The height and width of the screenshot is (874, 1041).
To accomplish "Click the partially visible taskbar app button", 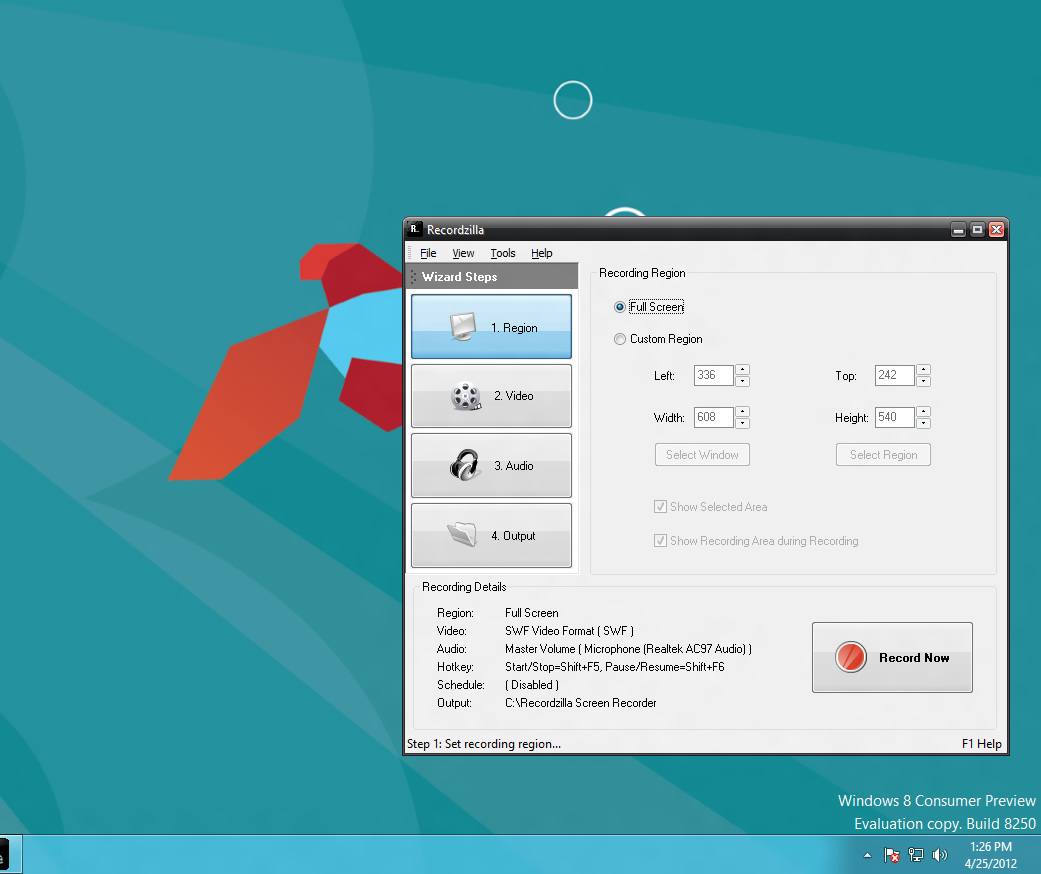I will pos(11,855).
